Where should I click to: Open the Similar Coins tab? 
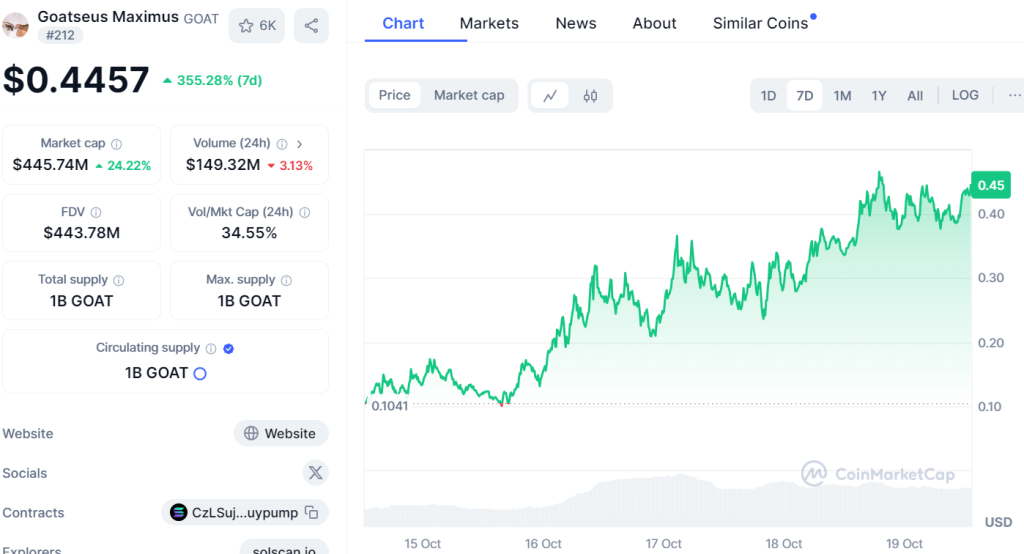761,24
